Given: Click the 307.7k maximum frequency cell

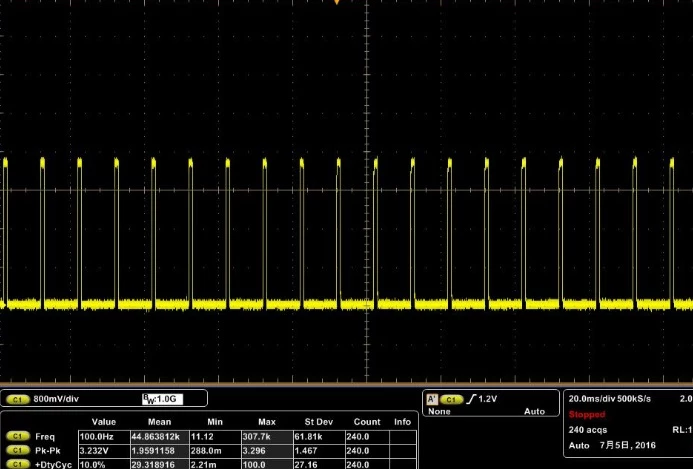Looking at the screenshot, I should coord(267,437).
